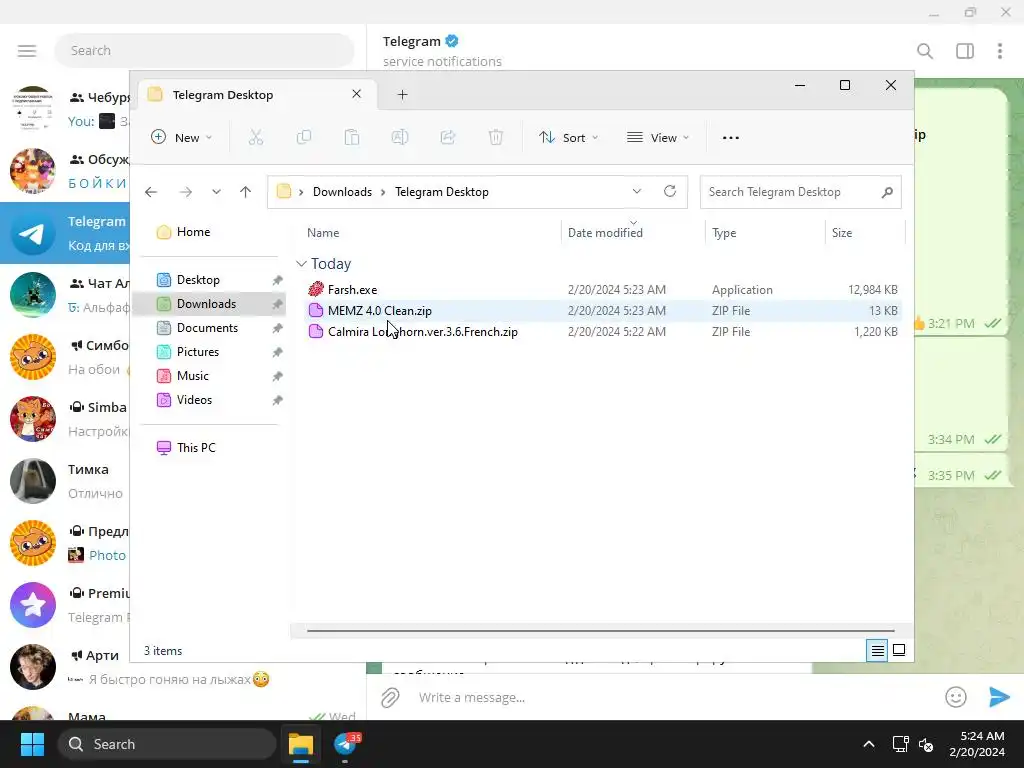Click Downloads in the address breadcrumb
This screenshot has height=768, width=1024.
[x=342, y=192]
